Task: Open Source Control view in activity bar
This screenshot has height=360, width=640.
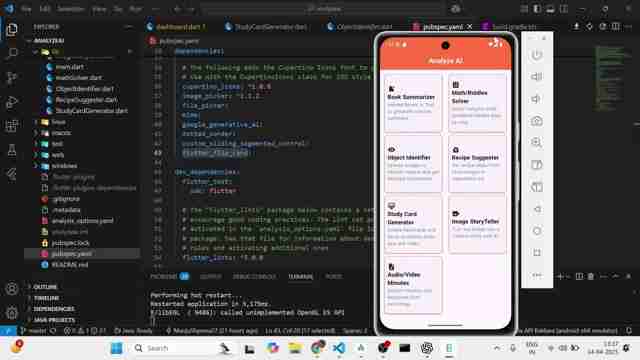Action: (x=12, y=78)
